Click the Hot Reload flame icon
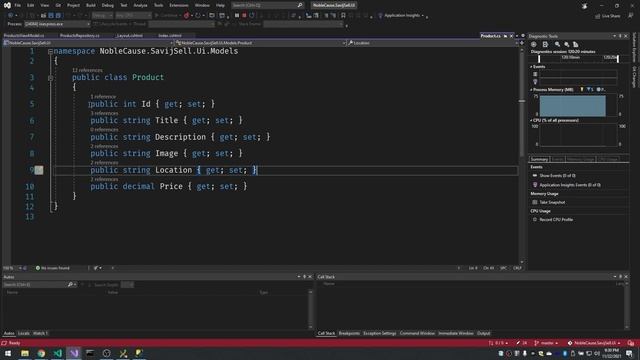This screenshot has width=640, height=360. (186, 16)
